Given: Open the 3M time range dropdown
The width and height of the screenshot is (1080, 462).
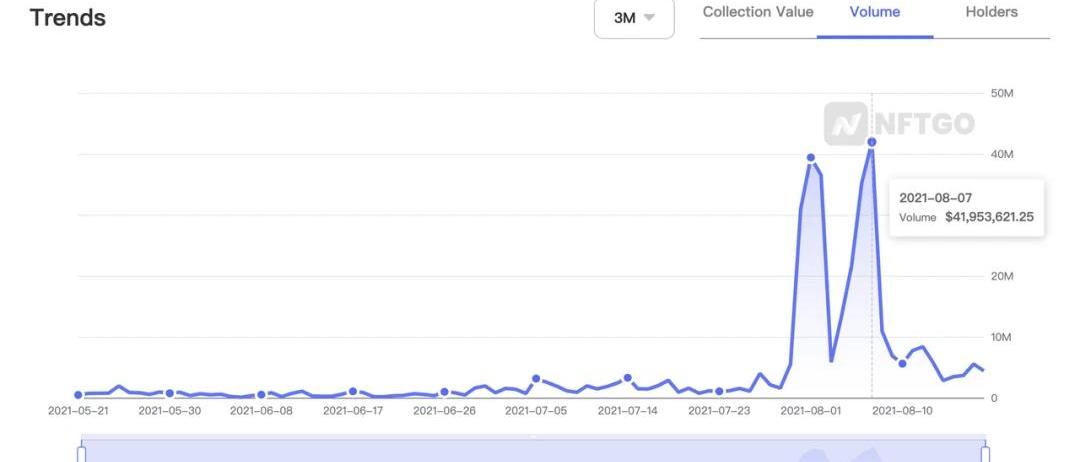Looking at the screenshot, I should pos(634,18).
